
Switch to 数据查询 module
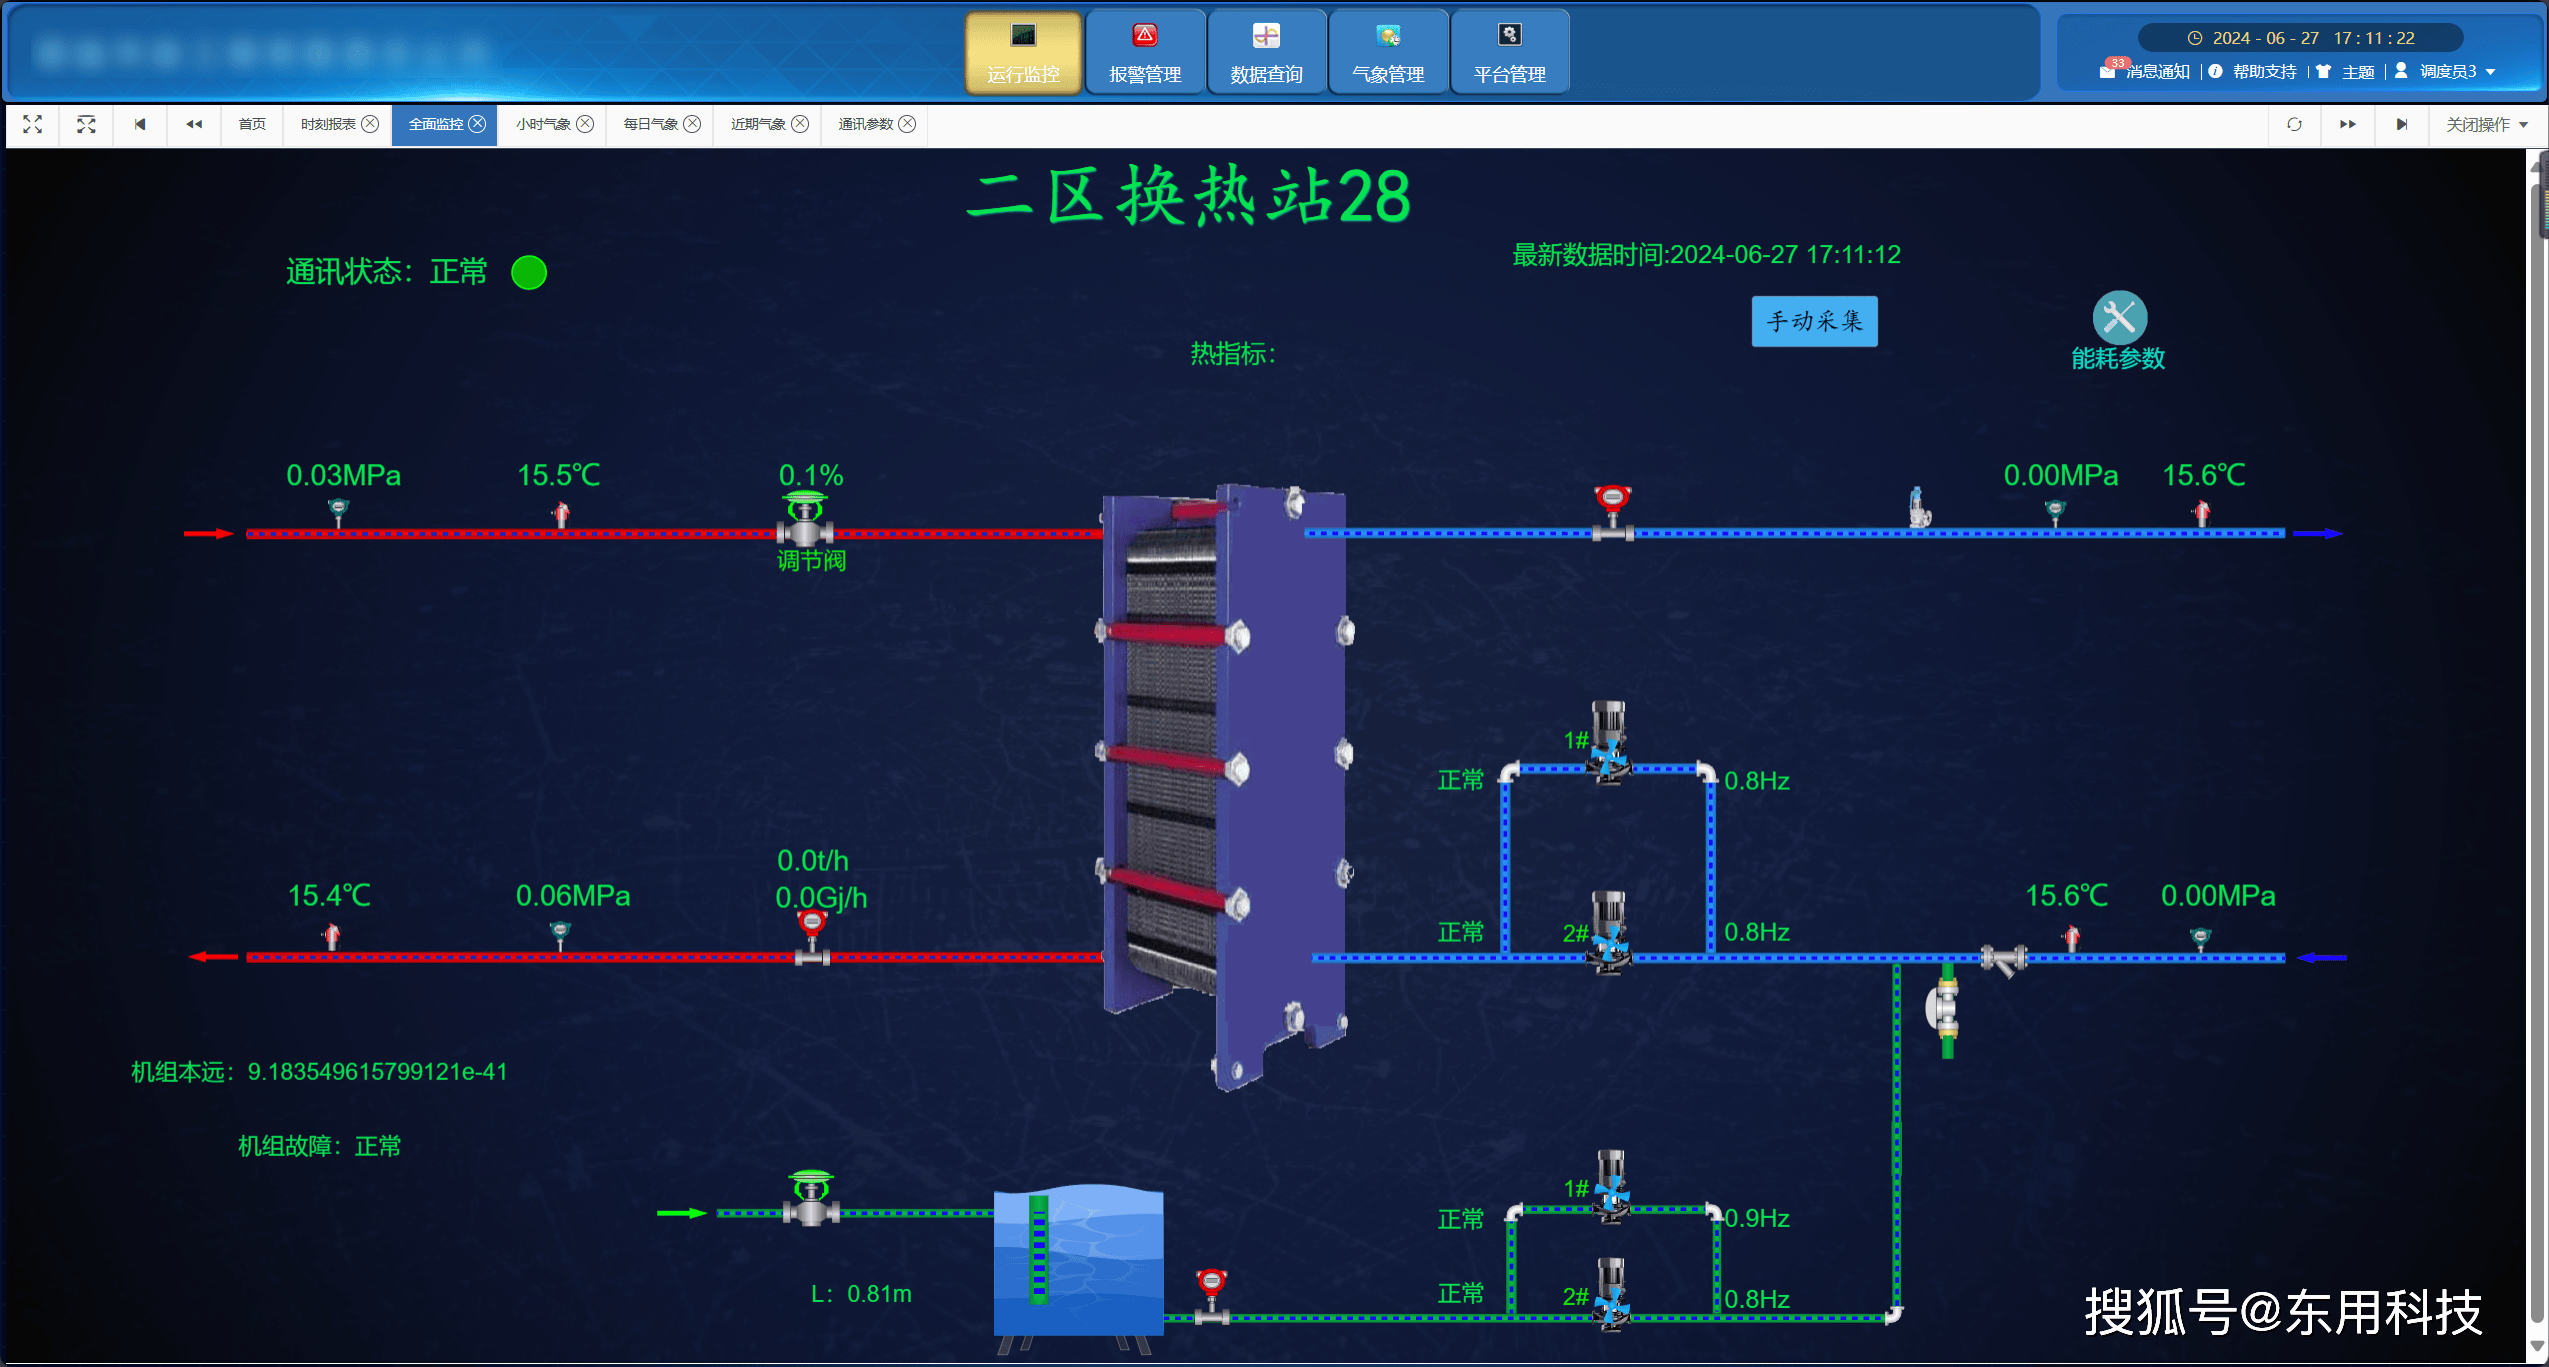pyautogui.click(x=1266, y=52)
